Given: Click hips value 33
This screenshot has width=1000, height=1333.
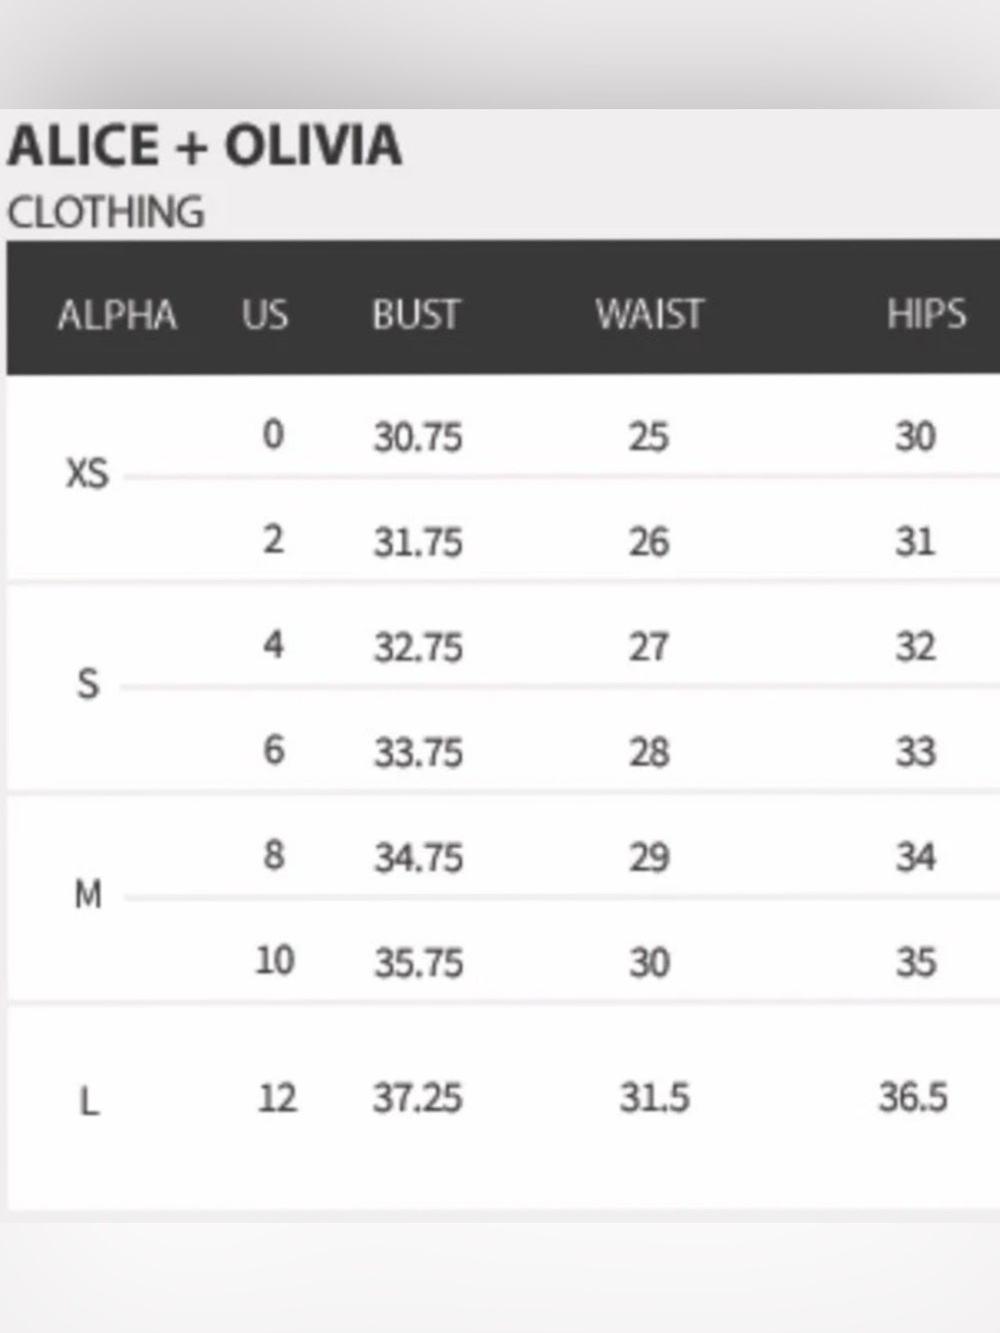Looking at the screenshot, I should pyautogui.click(x=915, y=752).
